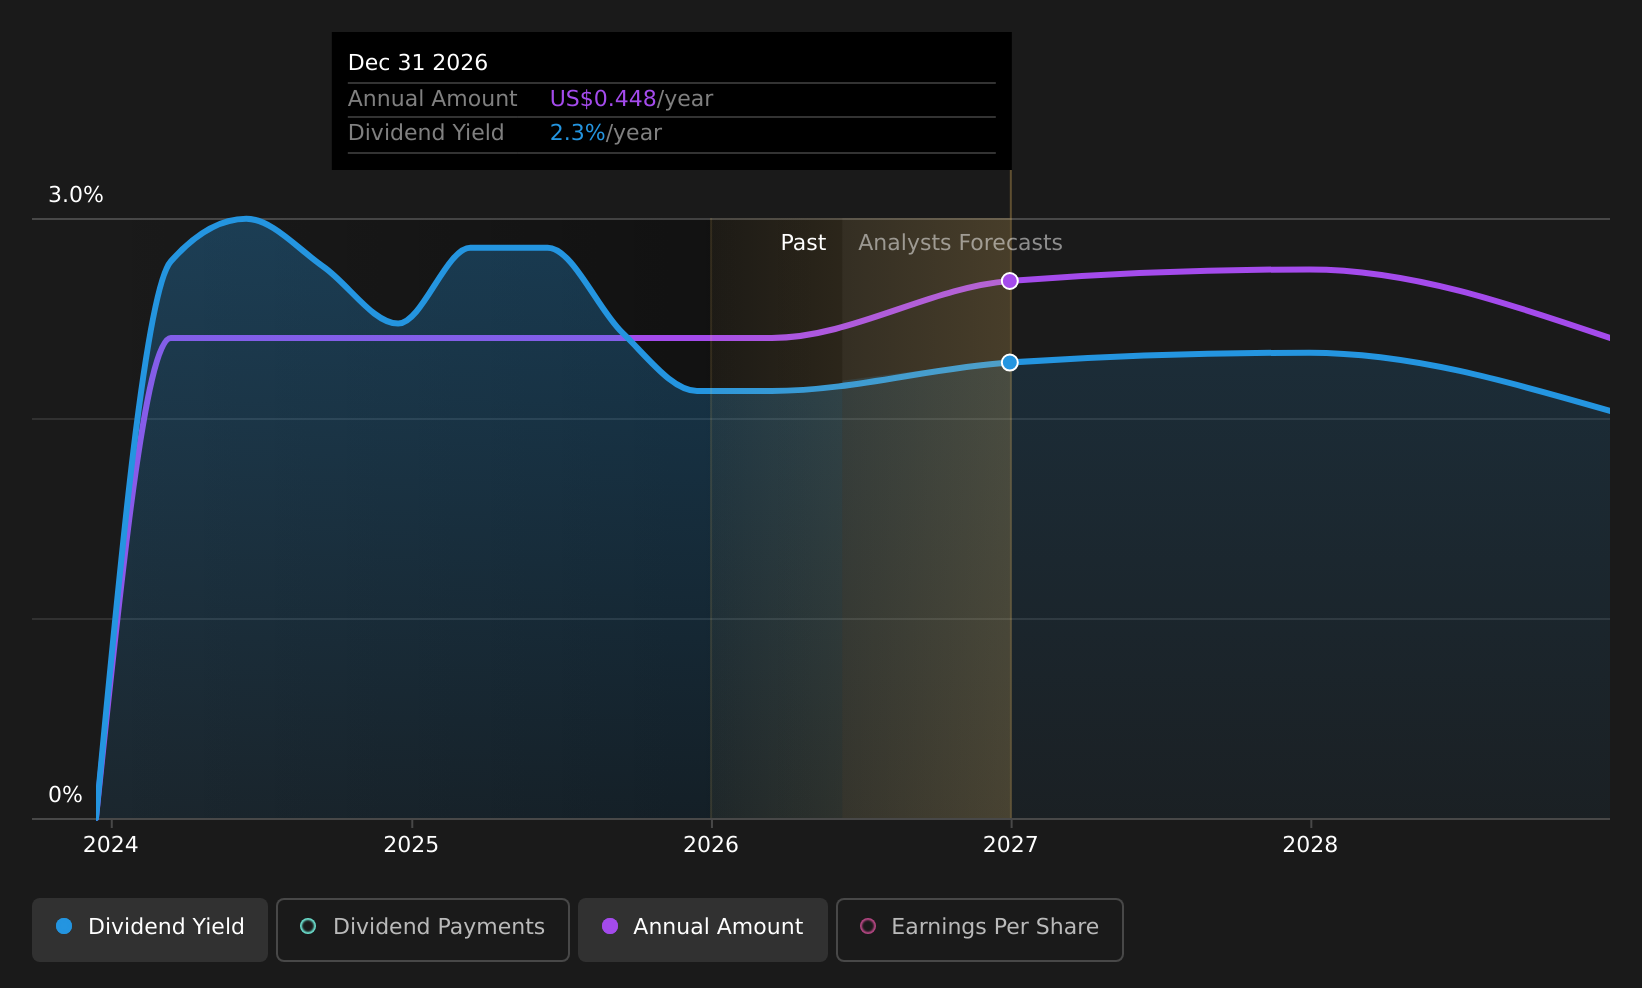
Task: Click the purple Annual Amount legend dot
Action: [610, 926]
